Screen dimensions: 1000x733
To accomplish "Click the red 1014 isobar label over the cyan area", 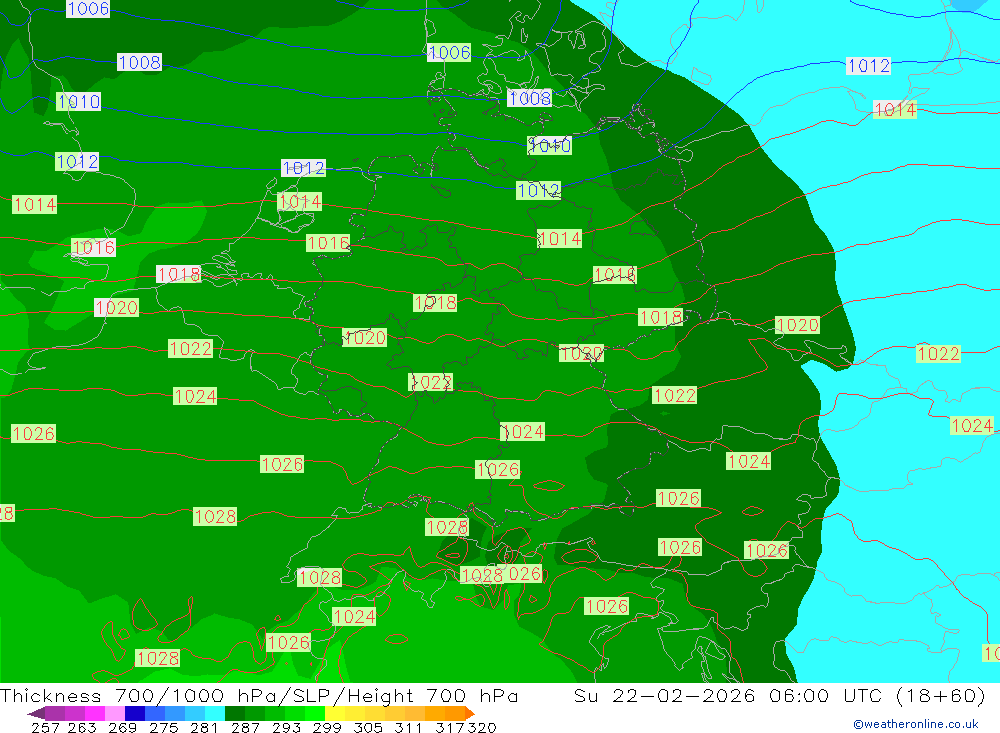I will 895,110.
